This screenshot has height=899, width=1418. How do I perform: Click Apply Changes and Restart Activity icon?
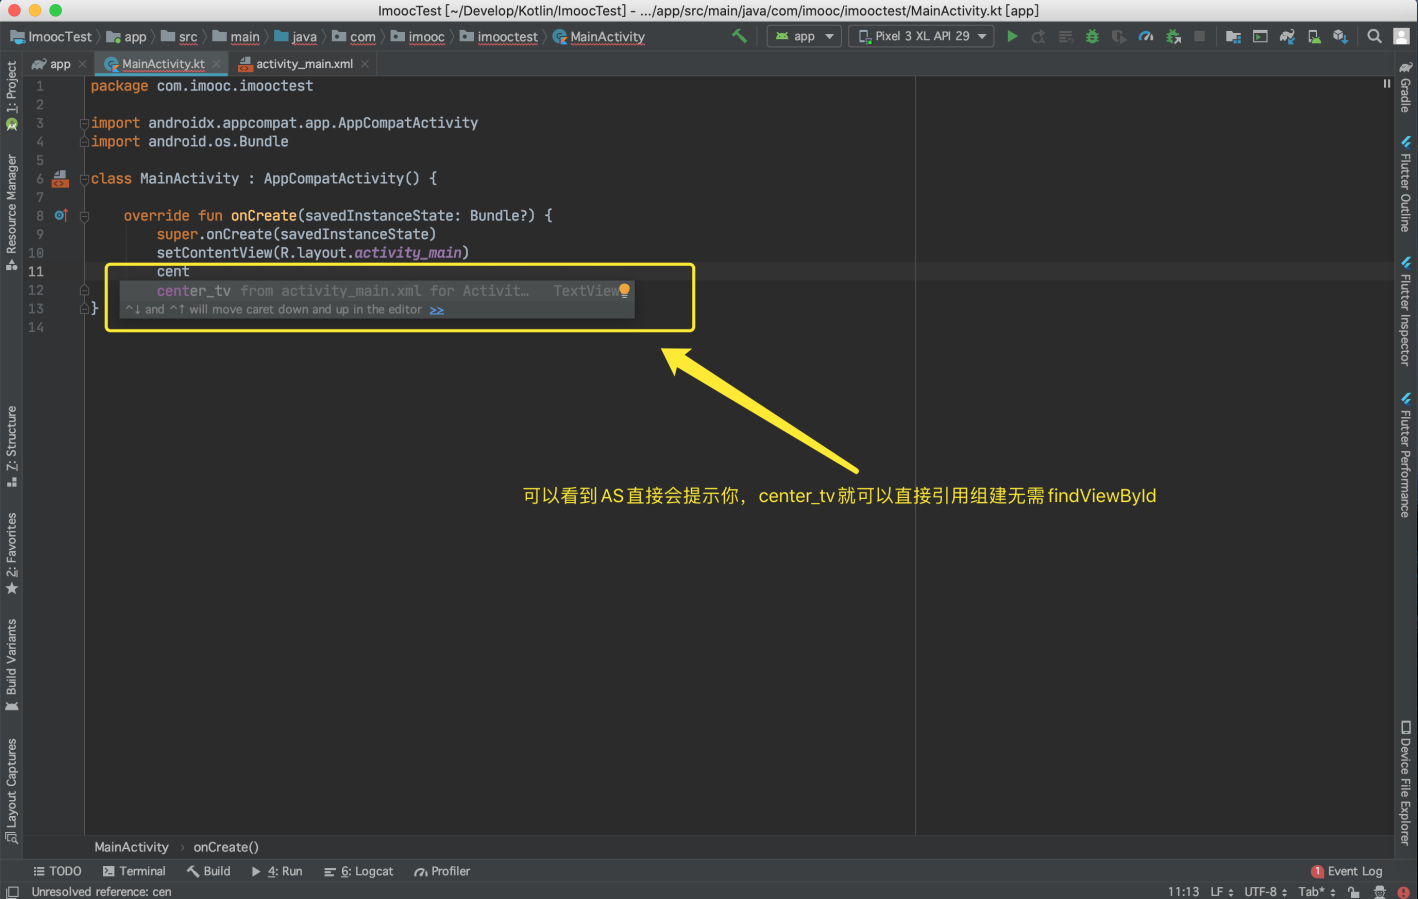point(1039,36)
